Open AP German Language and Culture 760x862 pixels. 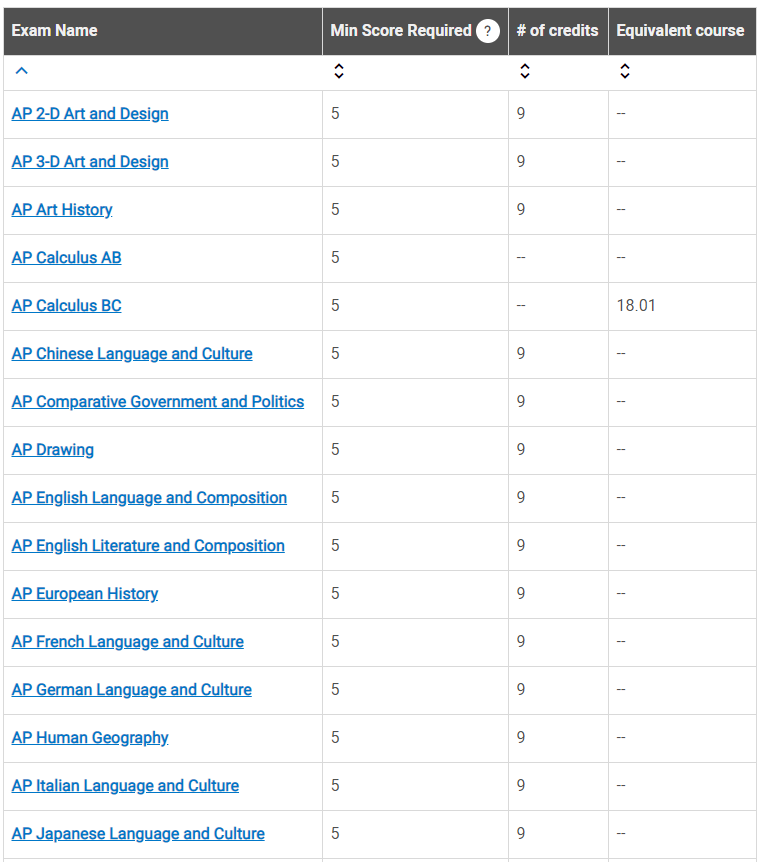(x=131, y=690)
